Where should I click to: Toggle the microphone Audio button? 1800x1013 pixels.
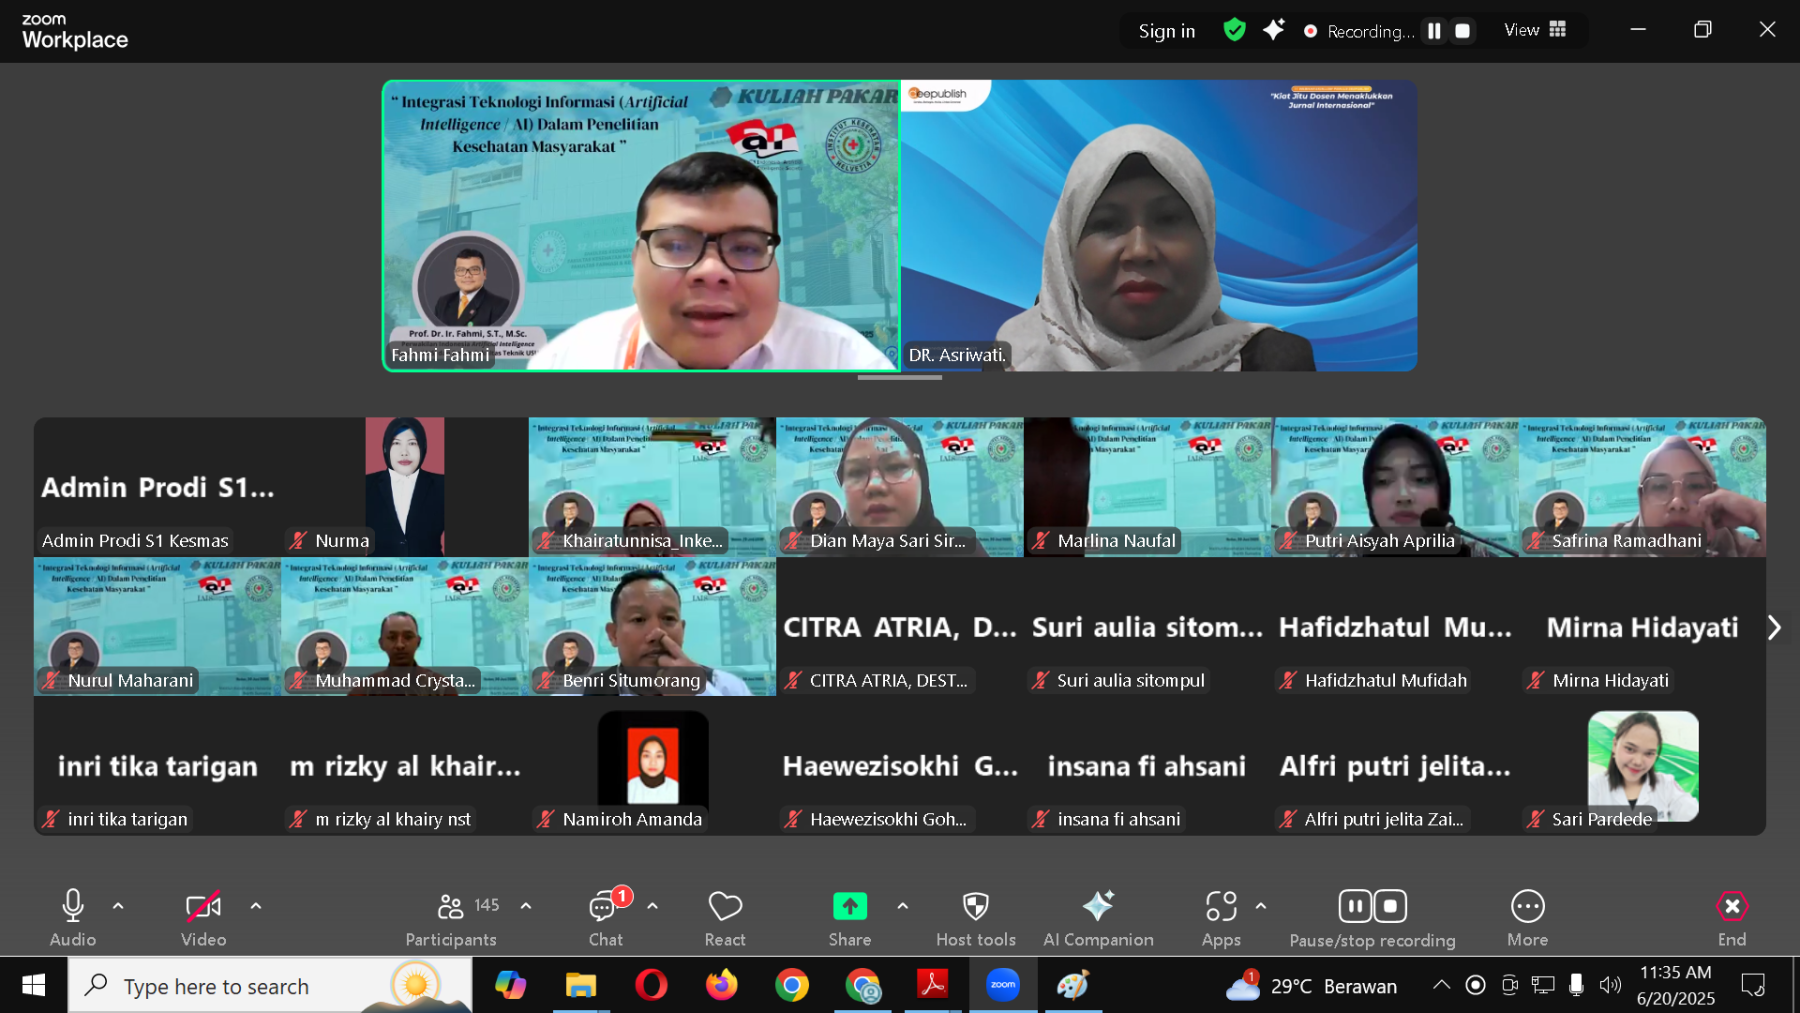point(73,915)
